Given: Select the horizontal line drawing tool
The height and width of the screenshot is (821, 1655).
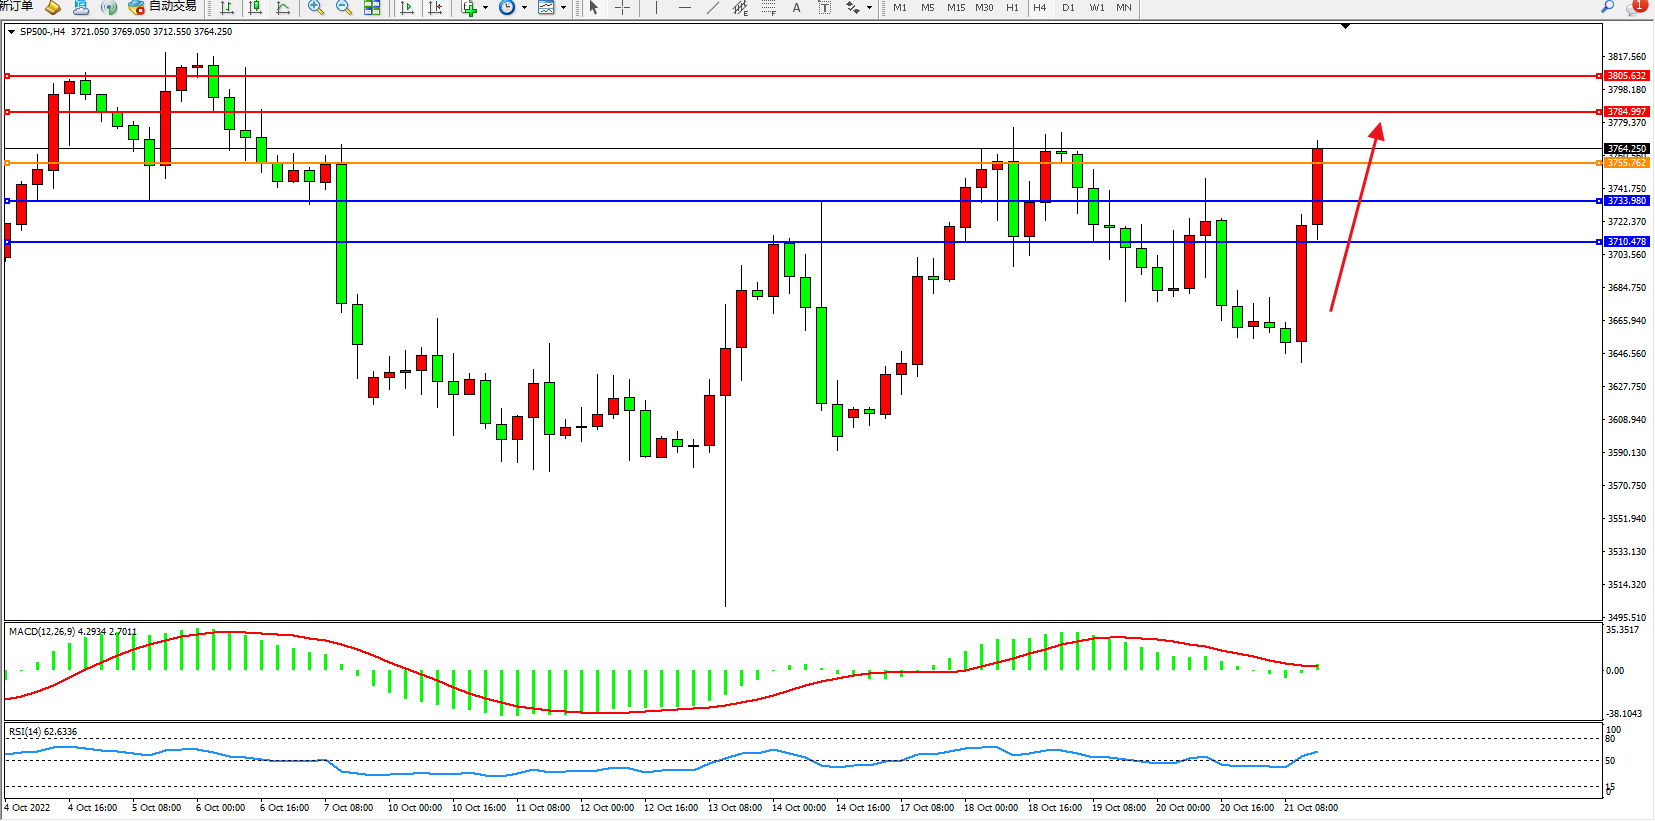Looking at the screenshot, I should pyautogui.click(x=685, y=8).
